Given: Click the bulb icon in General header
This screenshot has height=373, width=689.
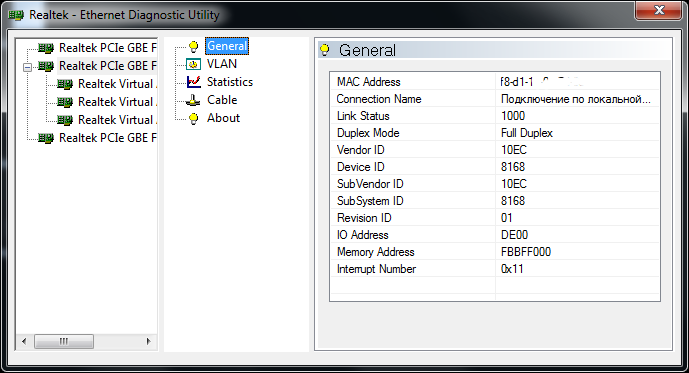Looking at the screenshot, I should click(x=325, y=50).
